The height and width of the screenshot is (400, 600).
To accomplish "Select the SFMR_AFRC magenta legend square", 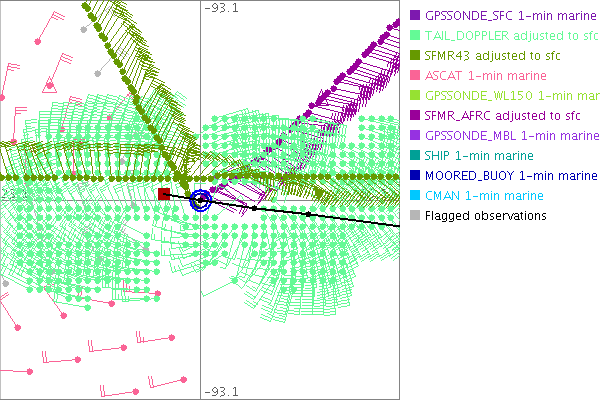I will tap(413, 116).
